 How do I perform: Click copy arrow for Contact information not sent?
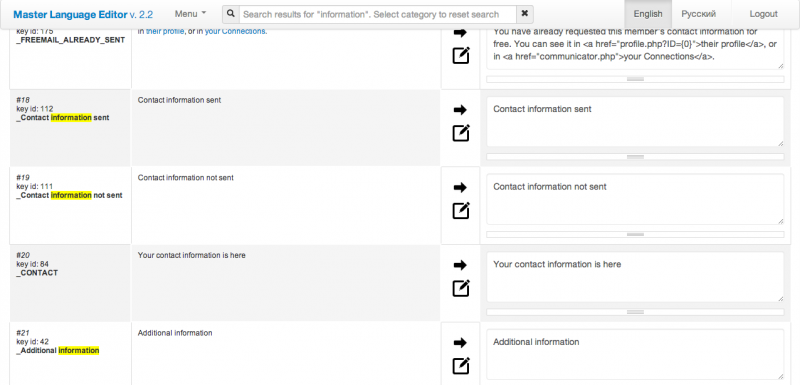click(460, 187)
